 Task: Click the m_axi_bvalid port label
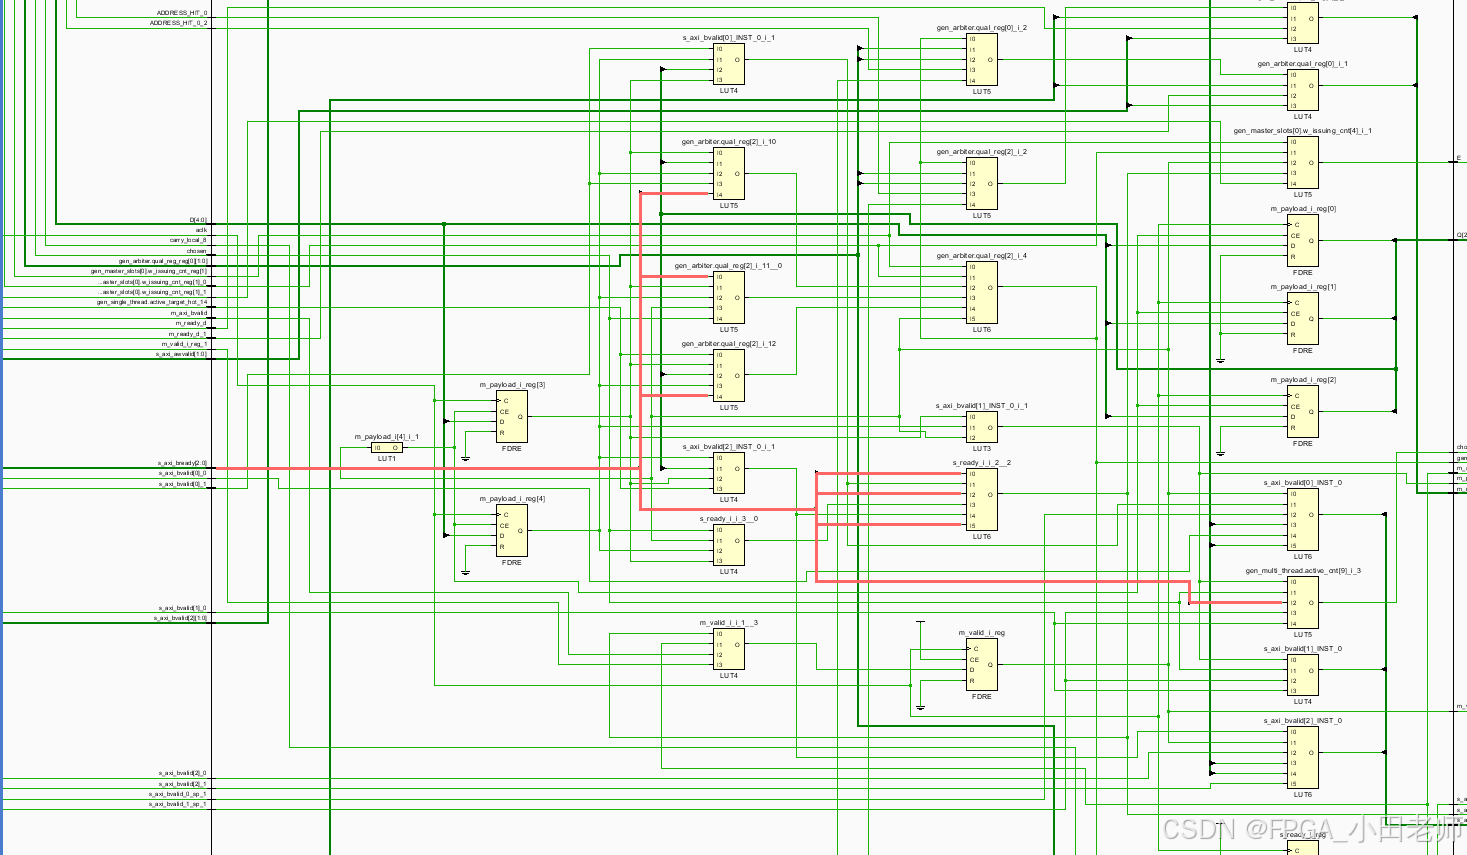(x=189, y=313)
